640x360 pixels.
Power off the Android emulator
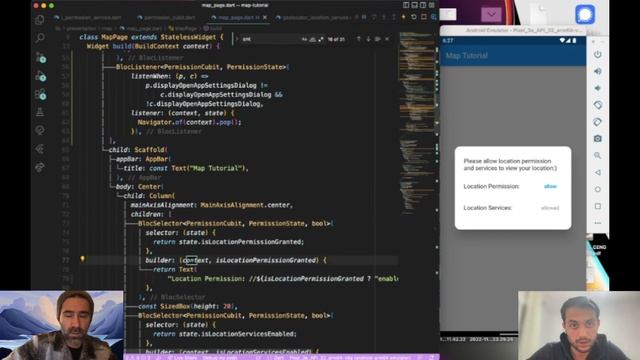[598, 54]
